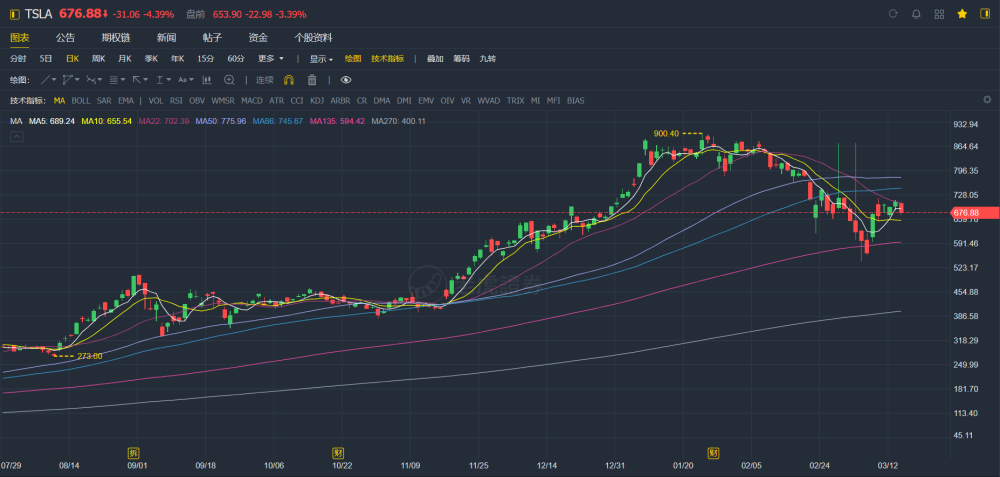Click the MA10 yellow legend label
Screen dimensions: 1000x477
[107, 121]
